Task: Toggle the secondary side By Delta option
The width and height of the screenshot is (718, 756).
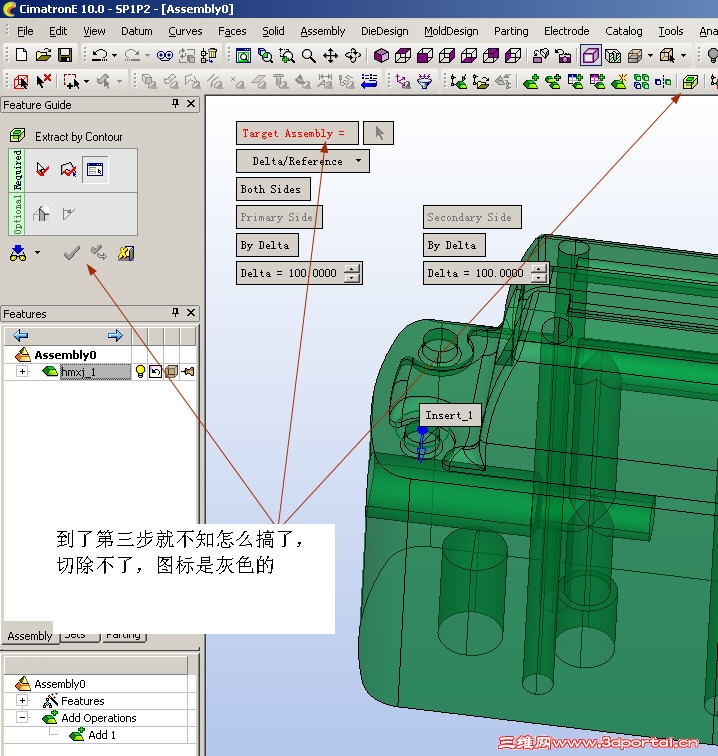Action: (454, 245)
